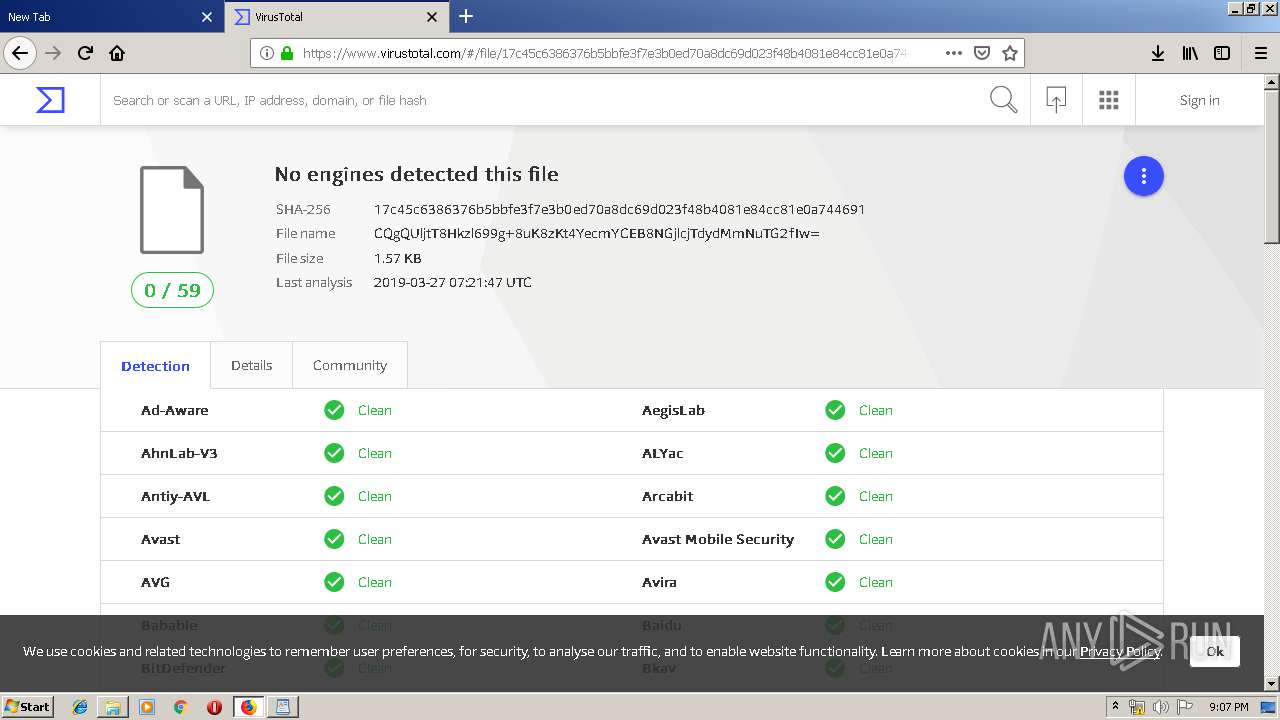
Task: Go back with the browser back arrow
Action: pyautogui.click(x=20, y=53)
